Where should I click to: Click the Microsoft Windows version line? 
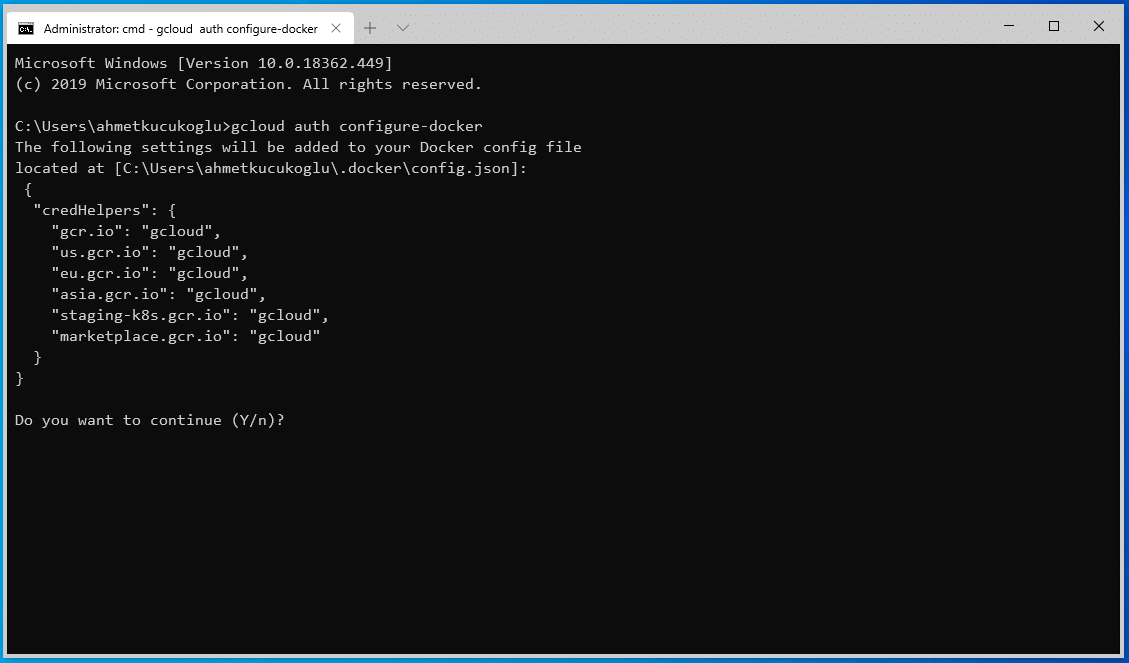(204, 63)
